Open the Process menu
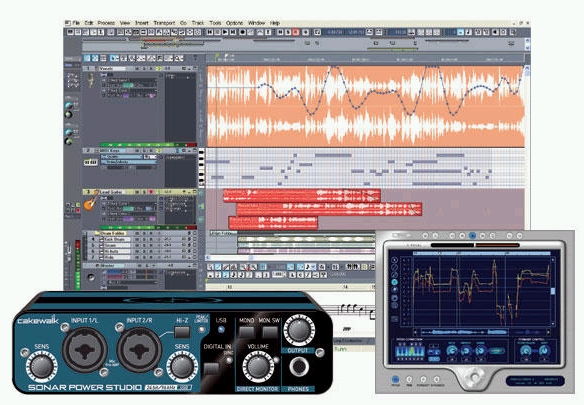This screenshot has width=584, height=405. (106, 23)
